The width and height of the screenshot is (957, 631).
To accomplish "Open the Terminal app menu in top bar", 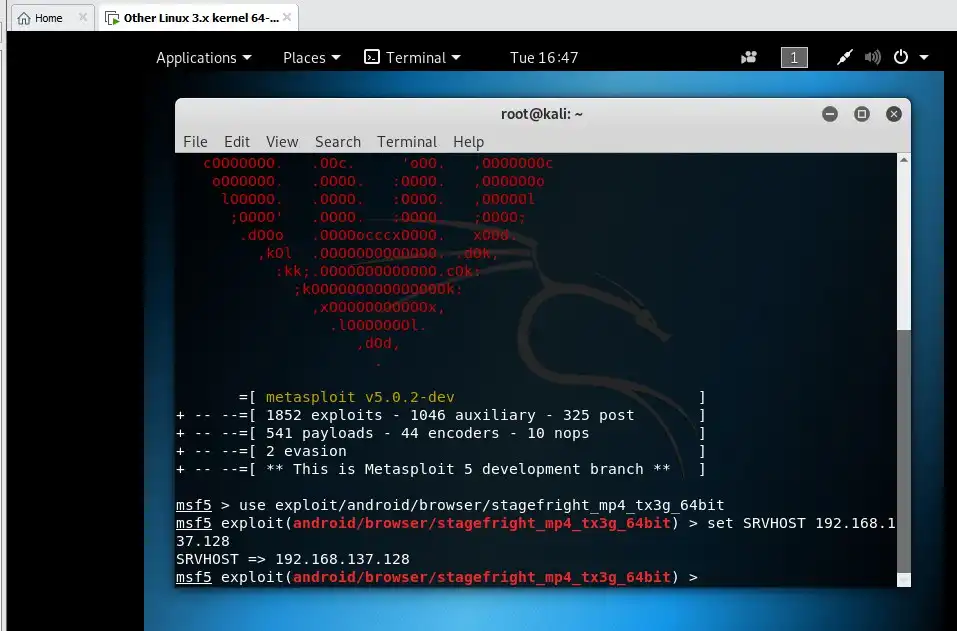I will (413, 57).
